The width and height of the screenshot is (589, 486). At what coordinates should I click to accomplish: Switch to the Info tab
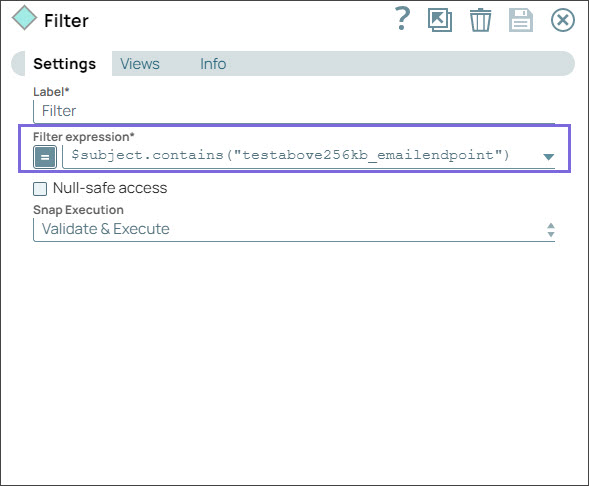tap(213, 64)
